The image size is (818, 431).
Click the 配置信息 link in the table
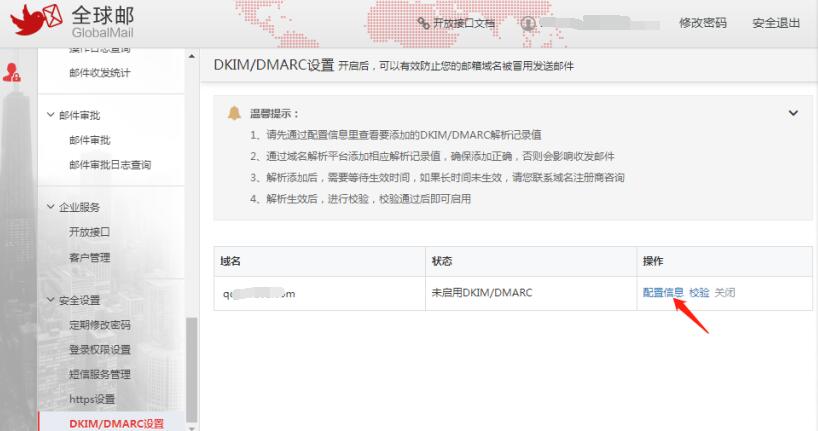[662, 293]
